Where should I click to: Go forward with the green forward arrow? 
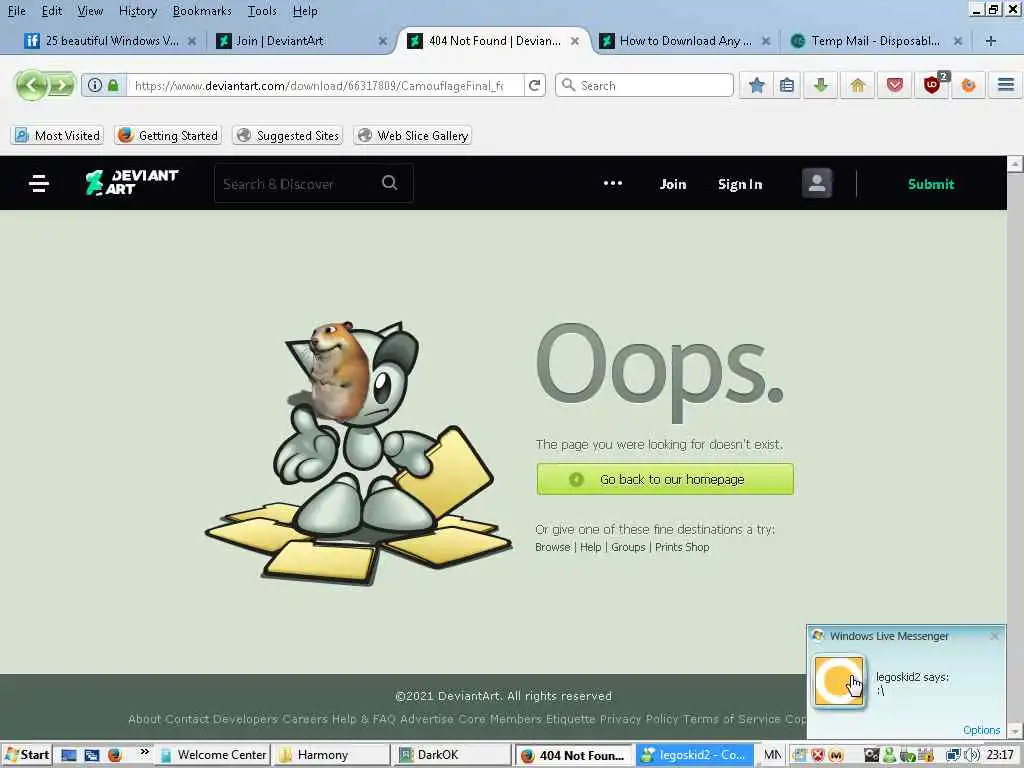[61, 85]
